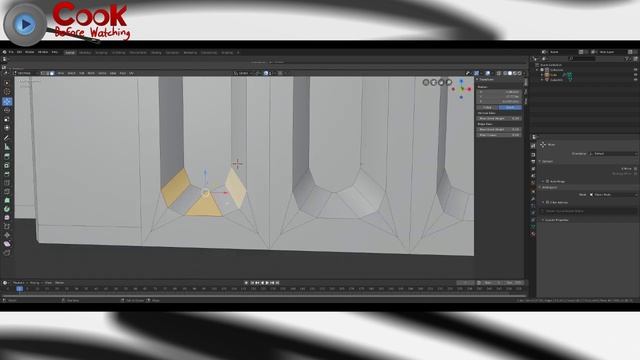Select the active Move tool
Viewport: 640px width, 360px height.
pyautogui.click(x=7, y=101)
